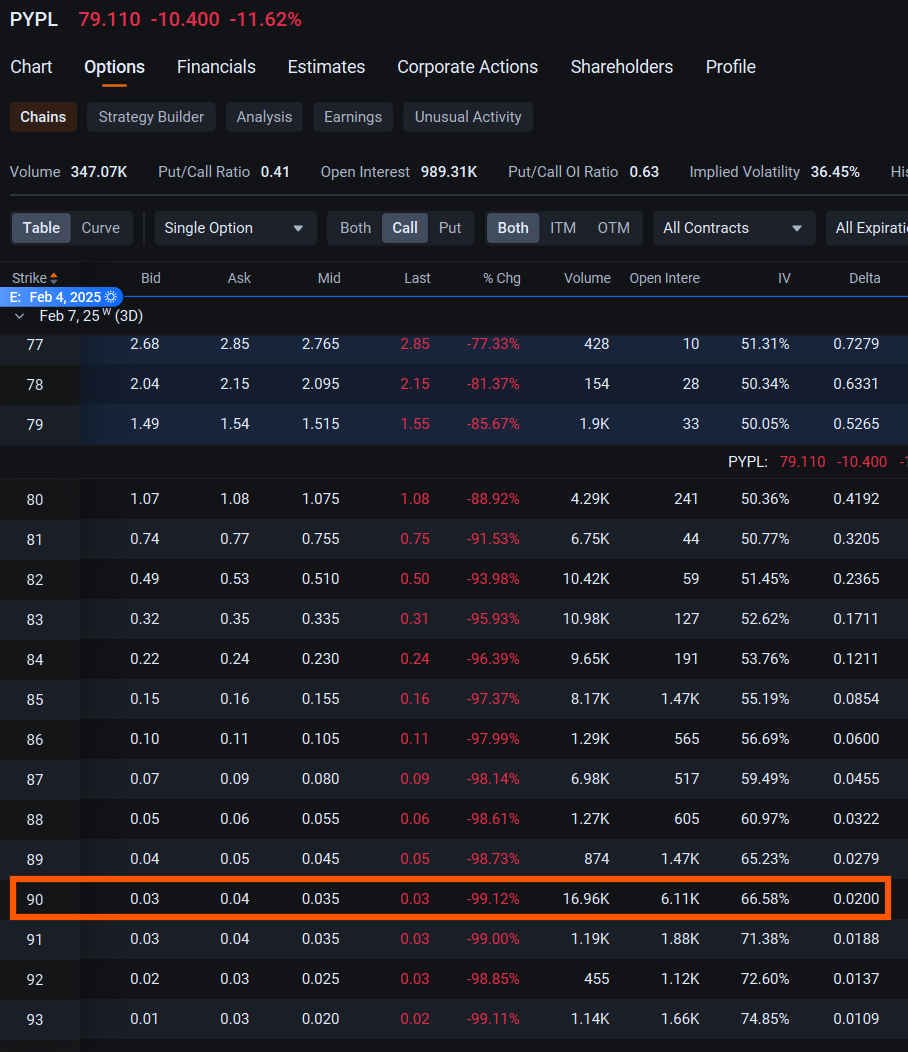
Task: Switch to Table view
Action: point(42,228)
